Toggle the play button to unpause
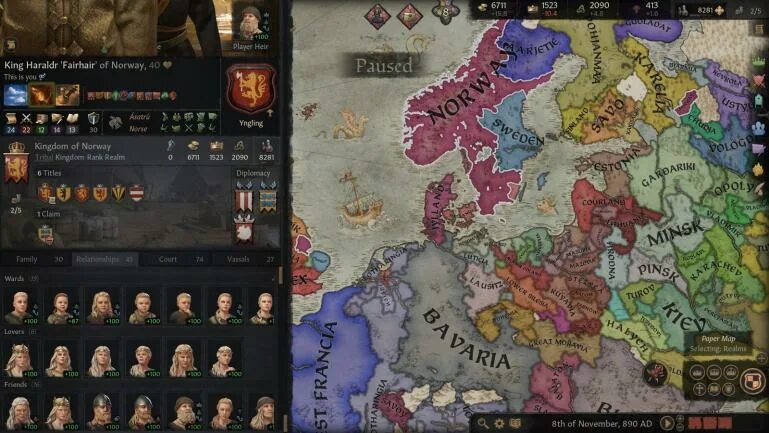Image resolution: width=769 pixels, height=433 pixels. (x=666, y=423)
